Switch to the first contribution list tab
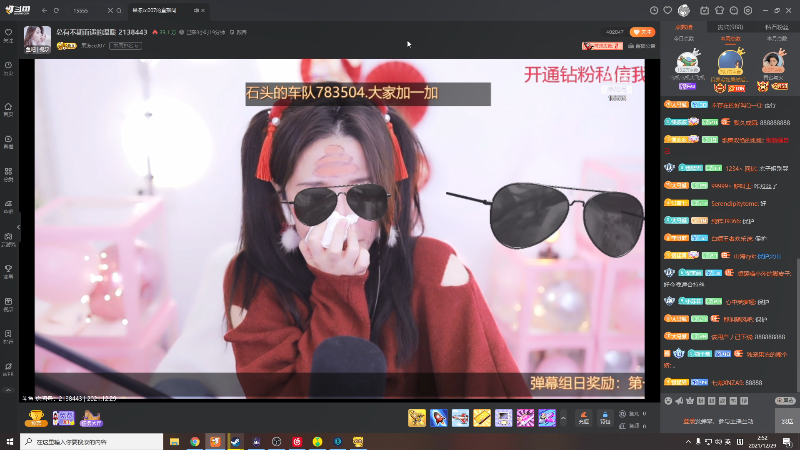 (x=684, y=27)
